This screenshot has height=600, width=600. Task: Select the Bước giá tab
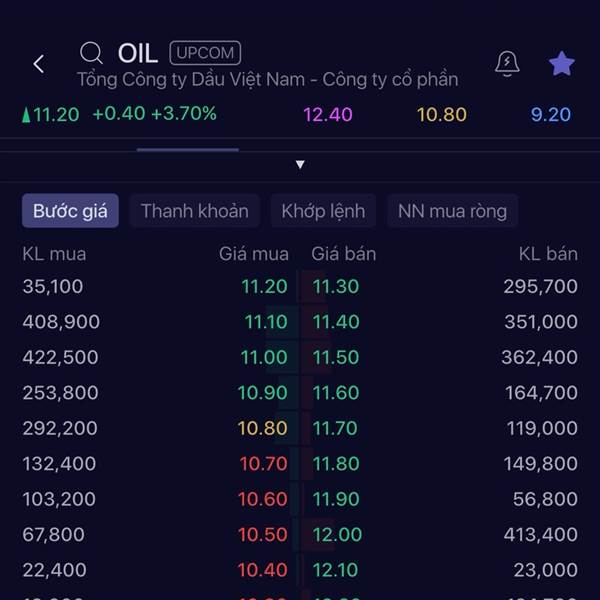pos(70,211)
